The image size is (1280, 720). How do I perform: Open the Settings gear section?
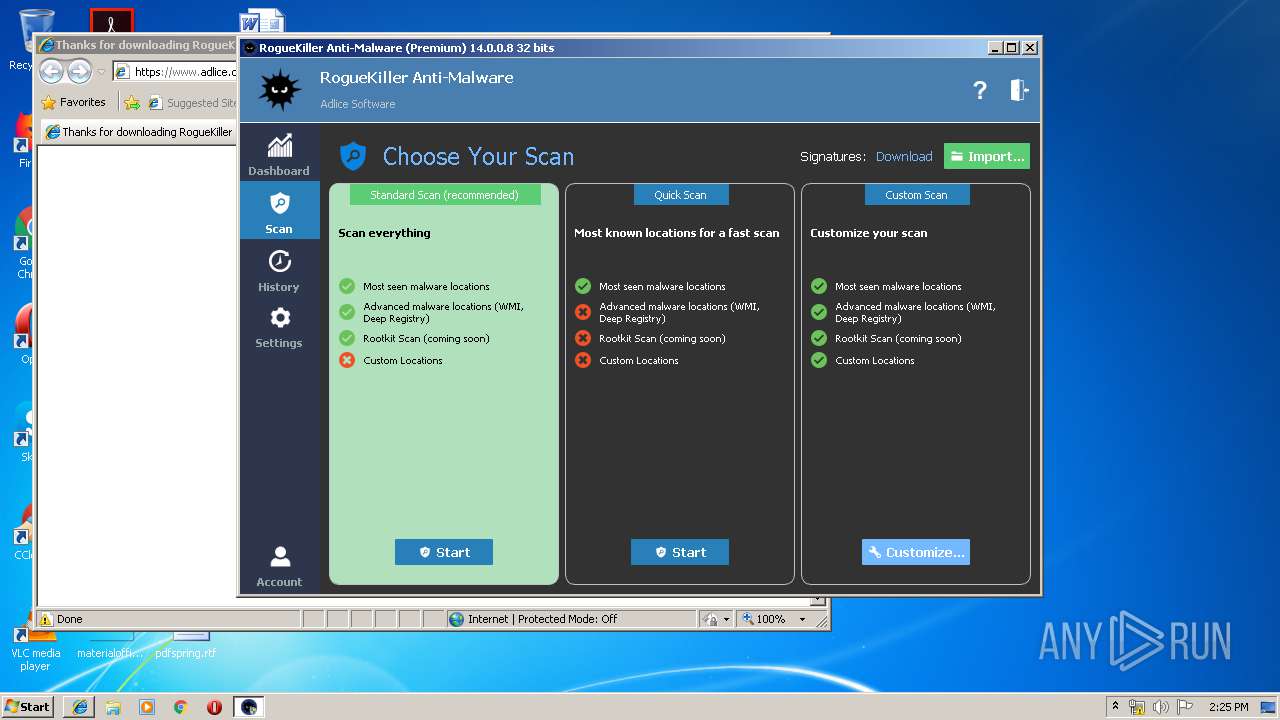[279, 327]
